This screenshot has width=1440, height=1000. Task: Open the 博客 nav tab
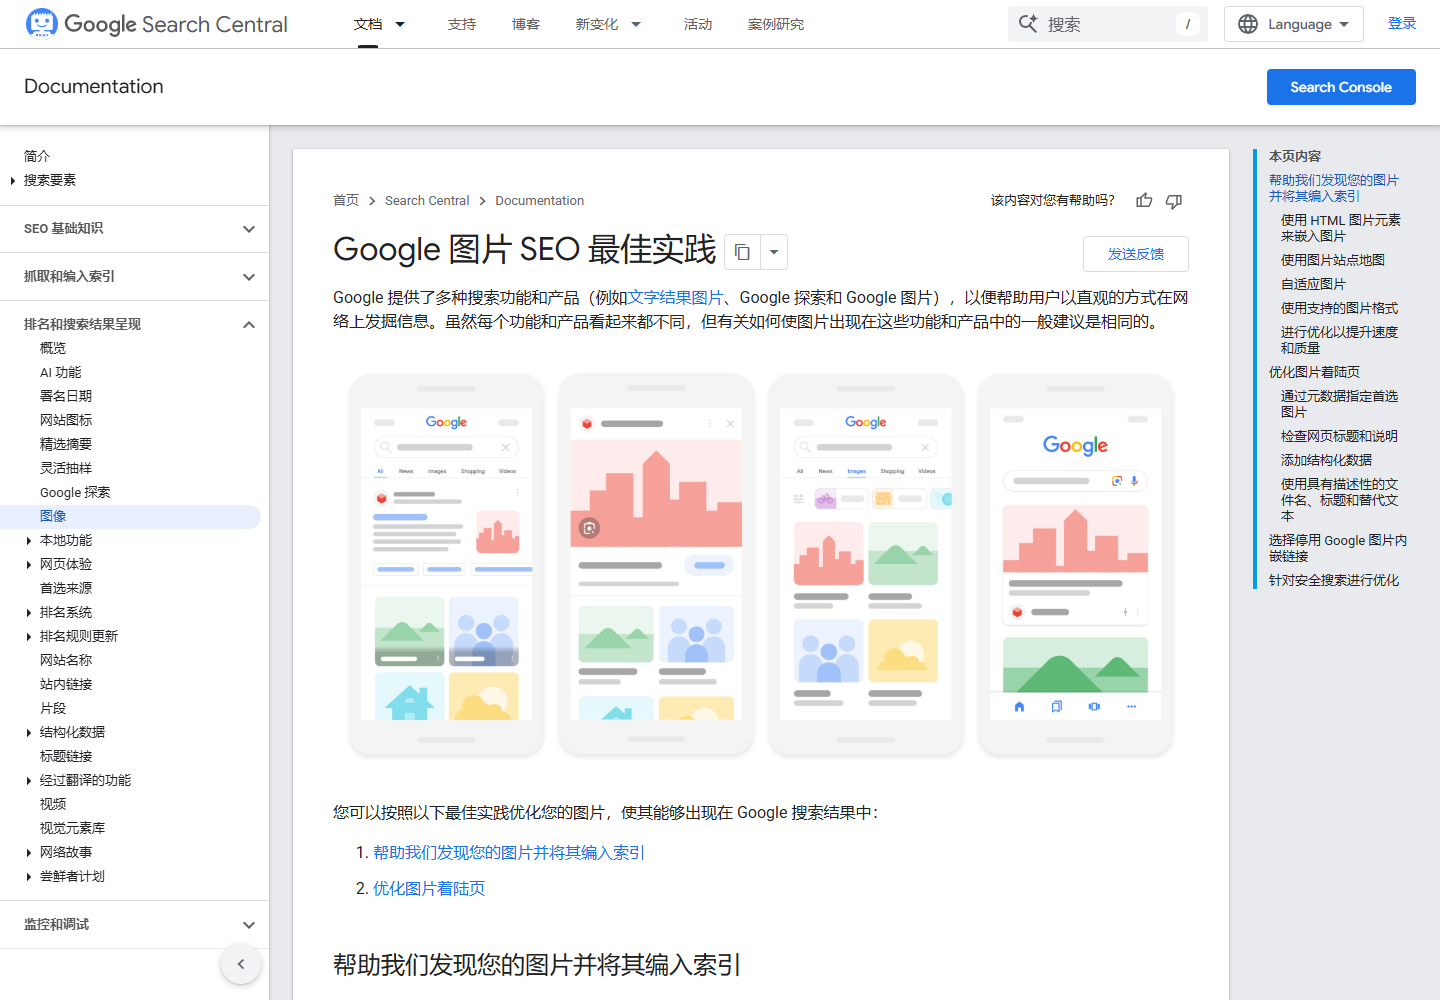[526, 24]
